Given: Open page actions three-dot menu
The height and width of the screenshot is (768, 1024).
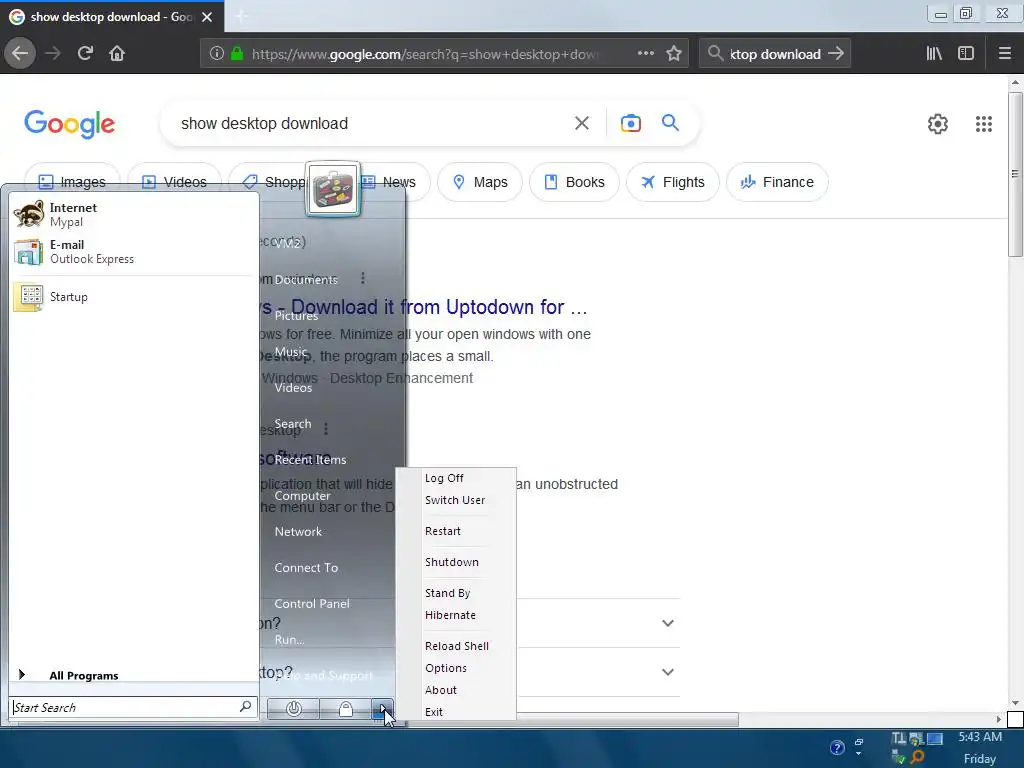Looking at the screenshot, I should (x=646, y=54).
